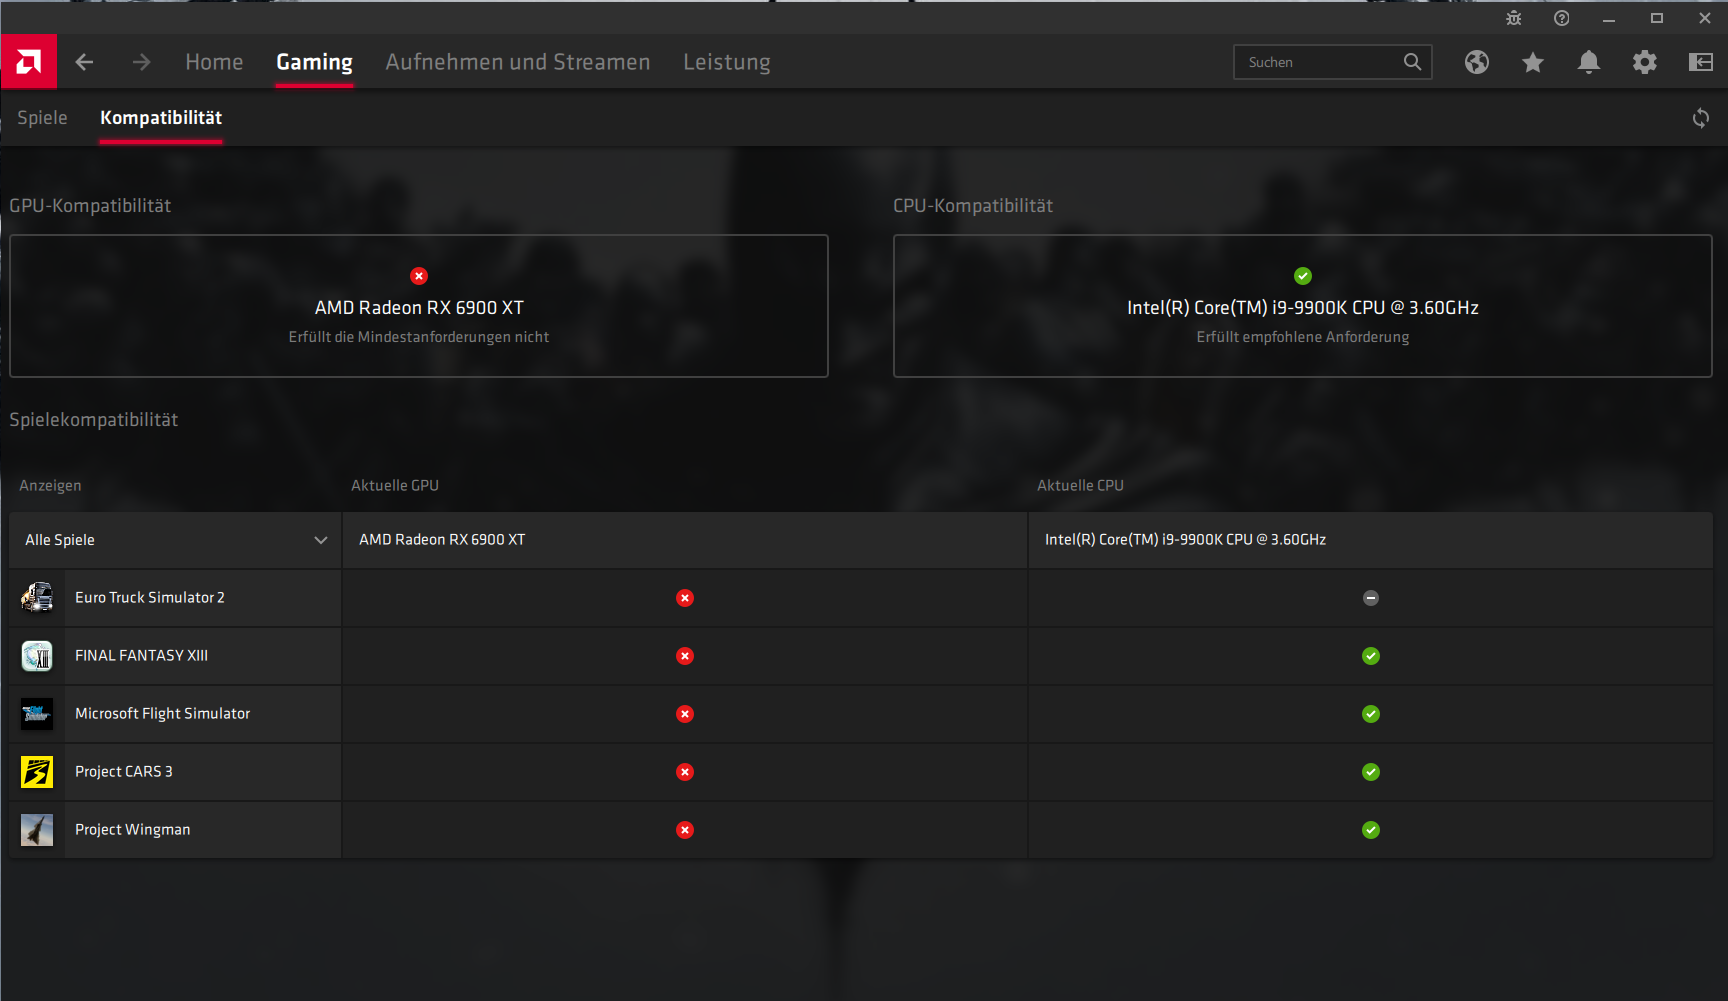Refresh the compatibility list

1701,118
